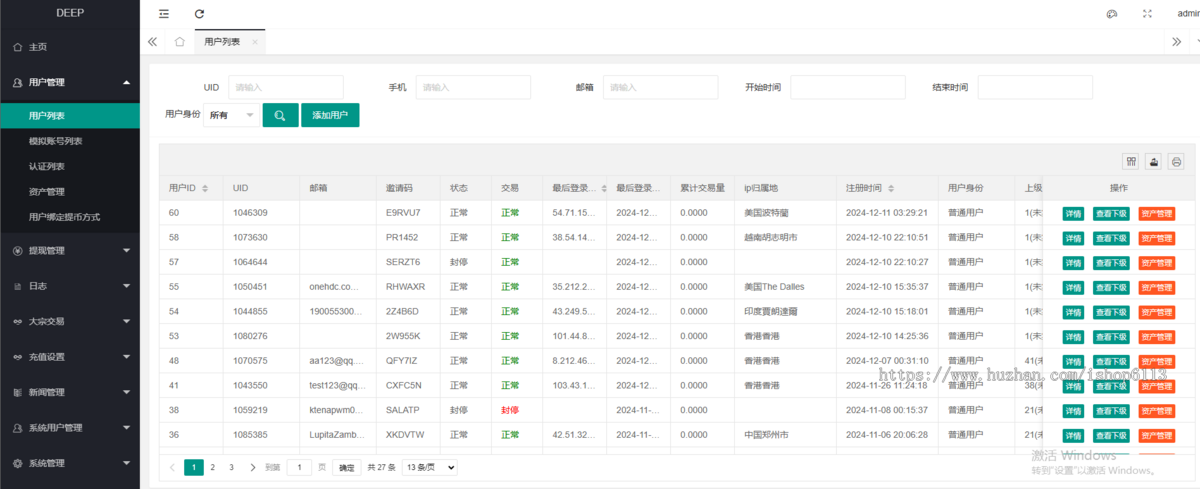The image size is (1200, 489).
Task: Click the 邮箱 input field
Action: pyautogui.click(x=660, y=87)
